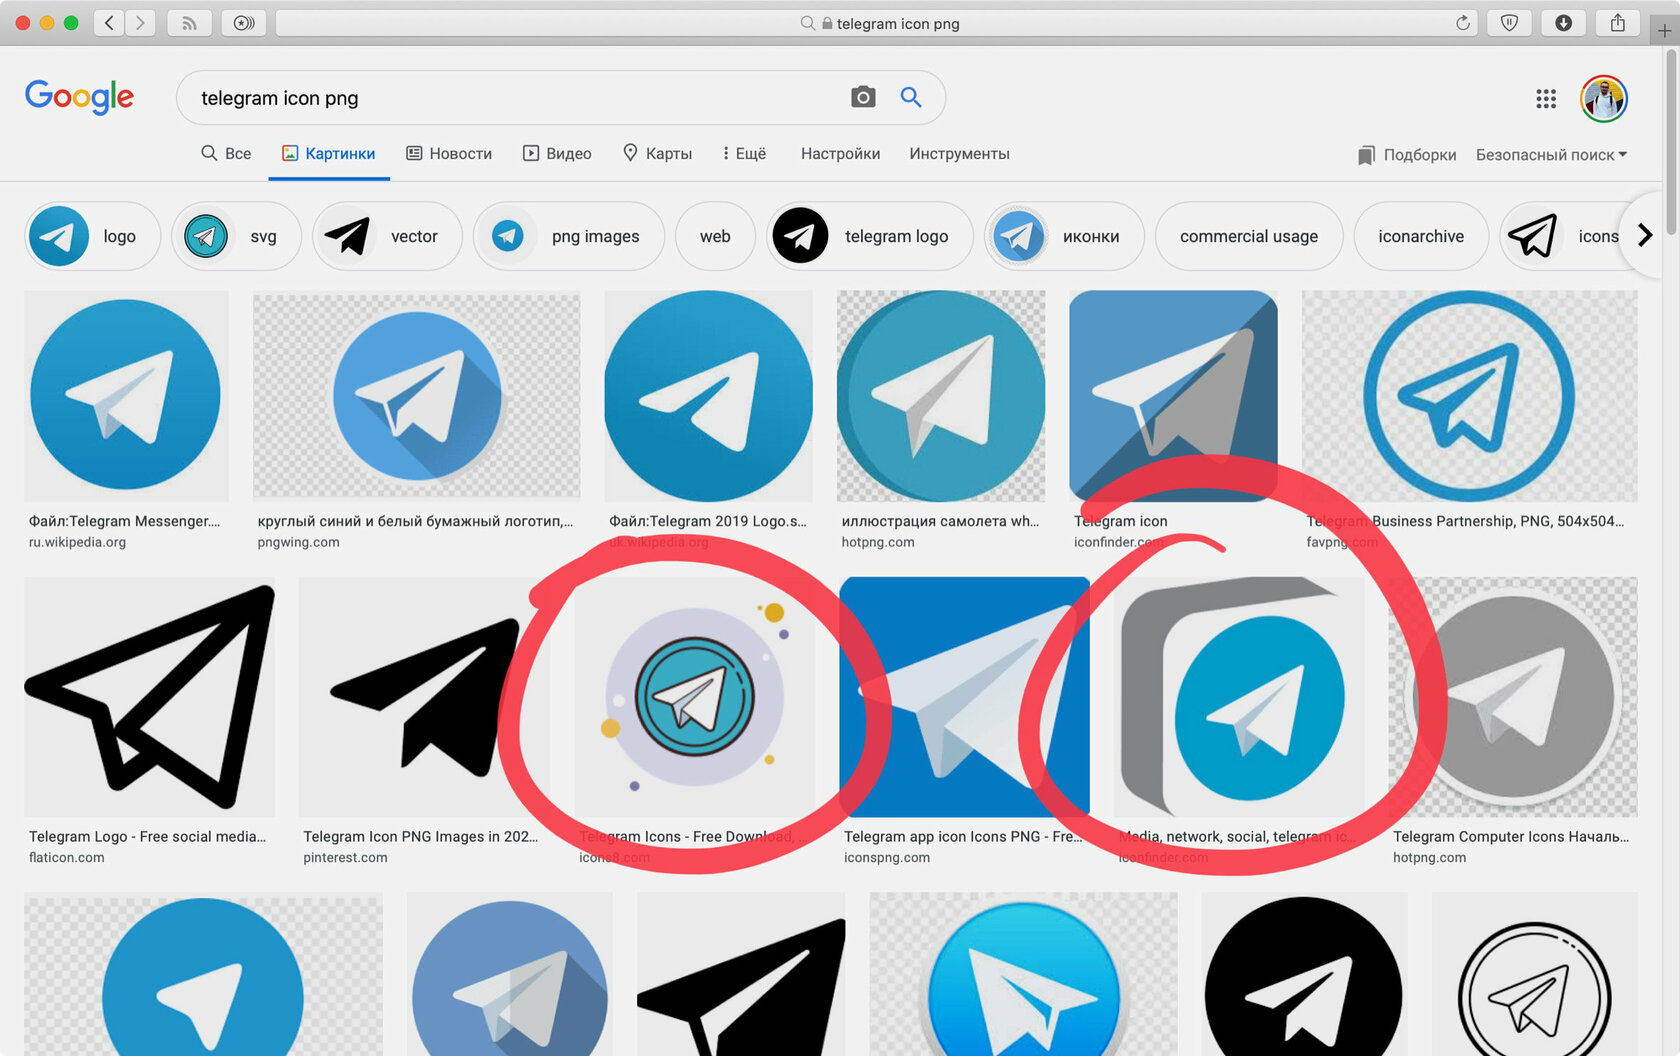Filter results by the telegram logo chip
Screen dimensions: 1680x1056
point(869,236)
